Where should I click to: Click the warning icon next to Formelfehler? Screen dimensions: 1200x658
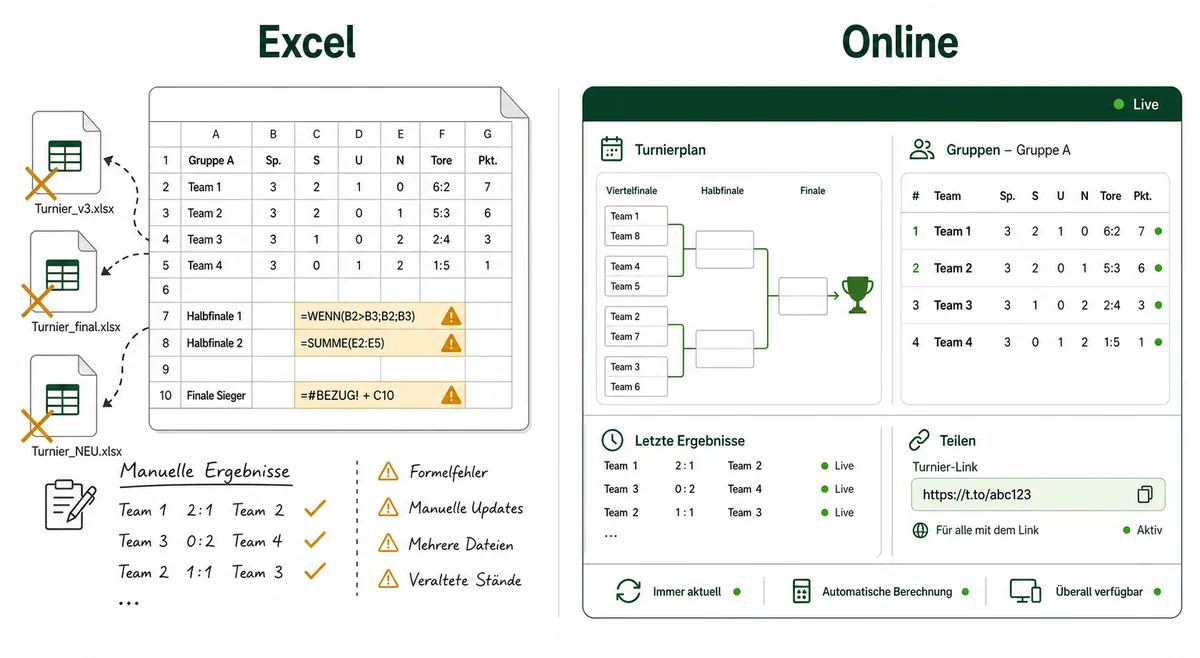pyautogui.click(x=388, y=472)
